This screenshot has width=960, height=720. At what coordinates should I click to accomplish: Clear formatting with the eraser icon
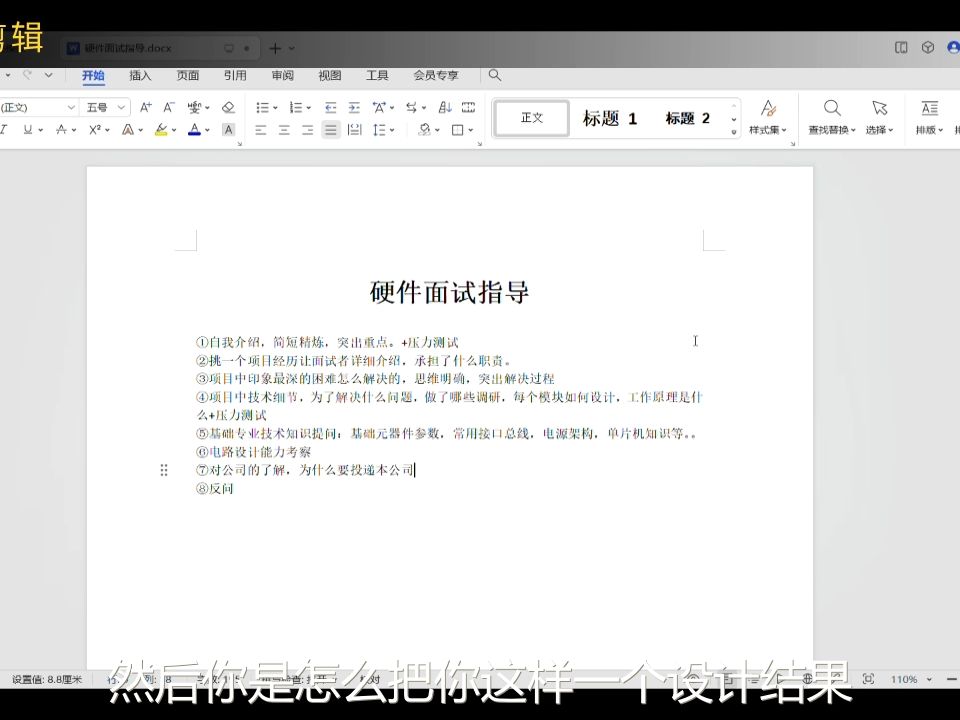(228, 107)
